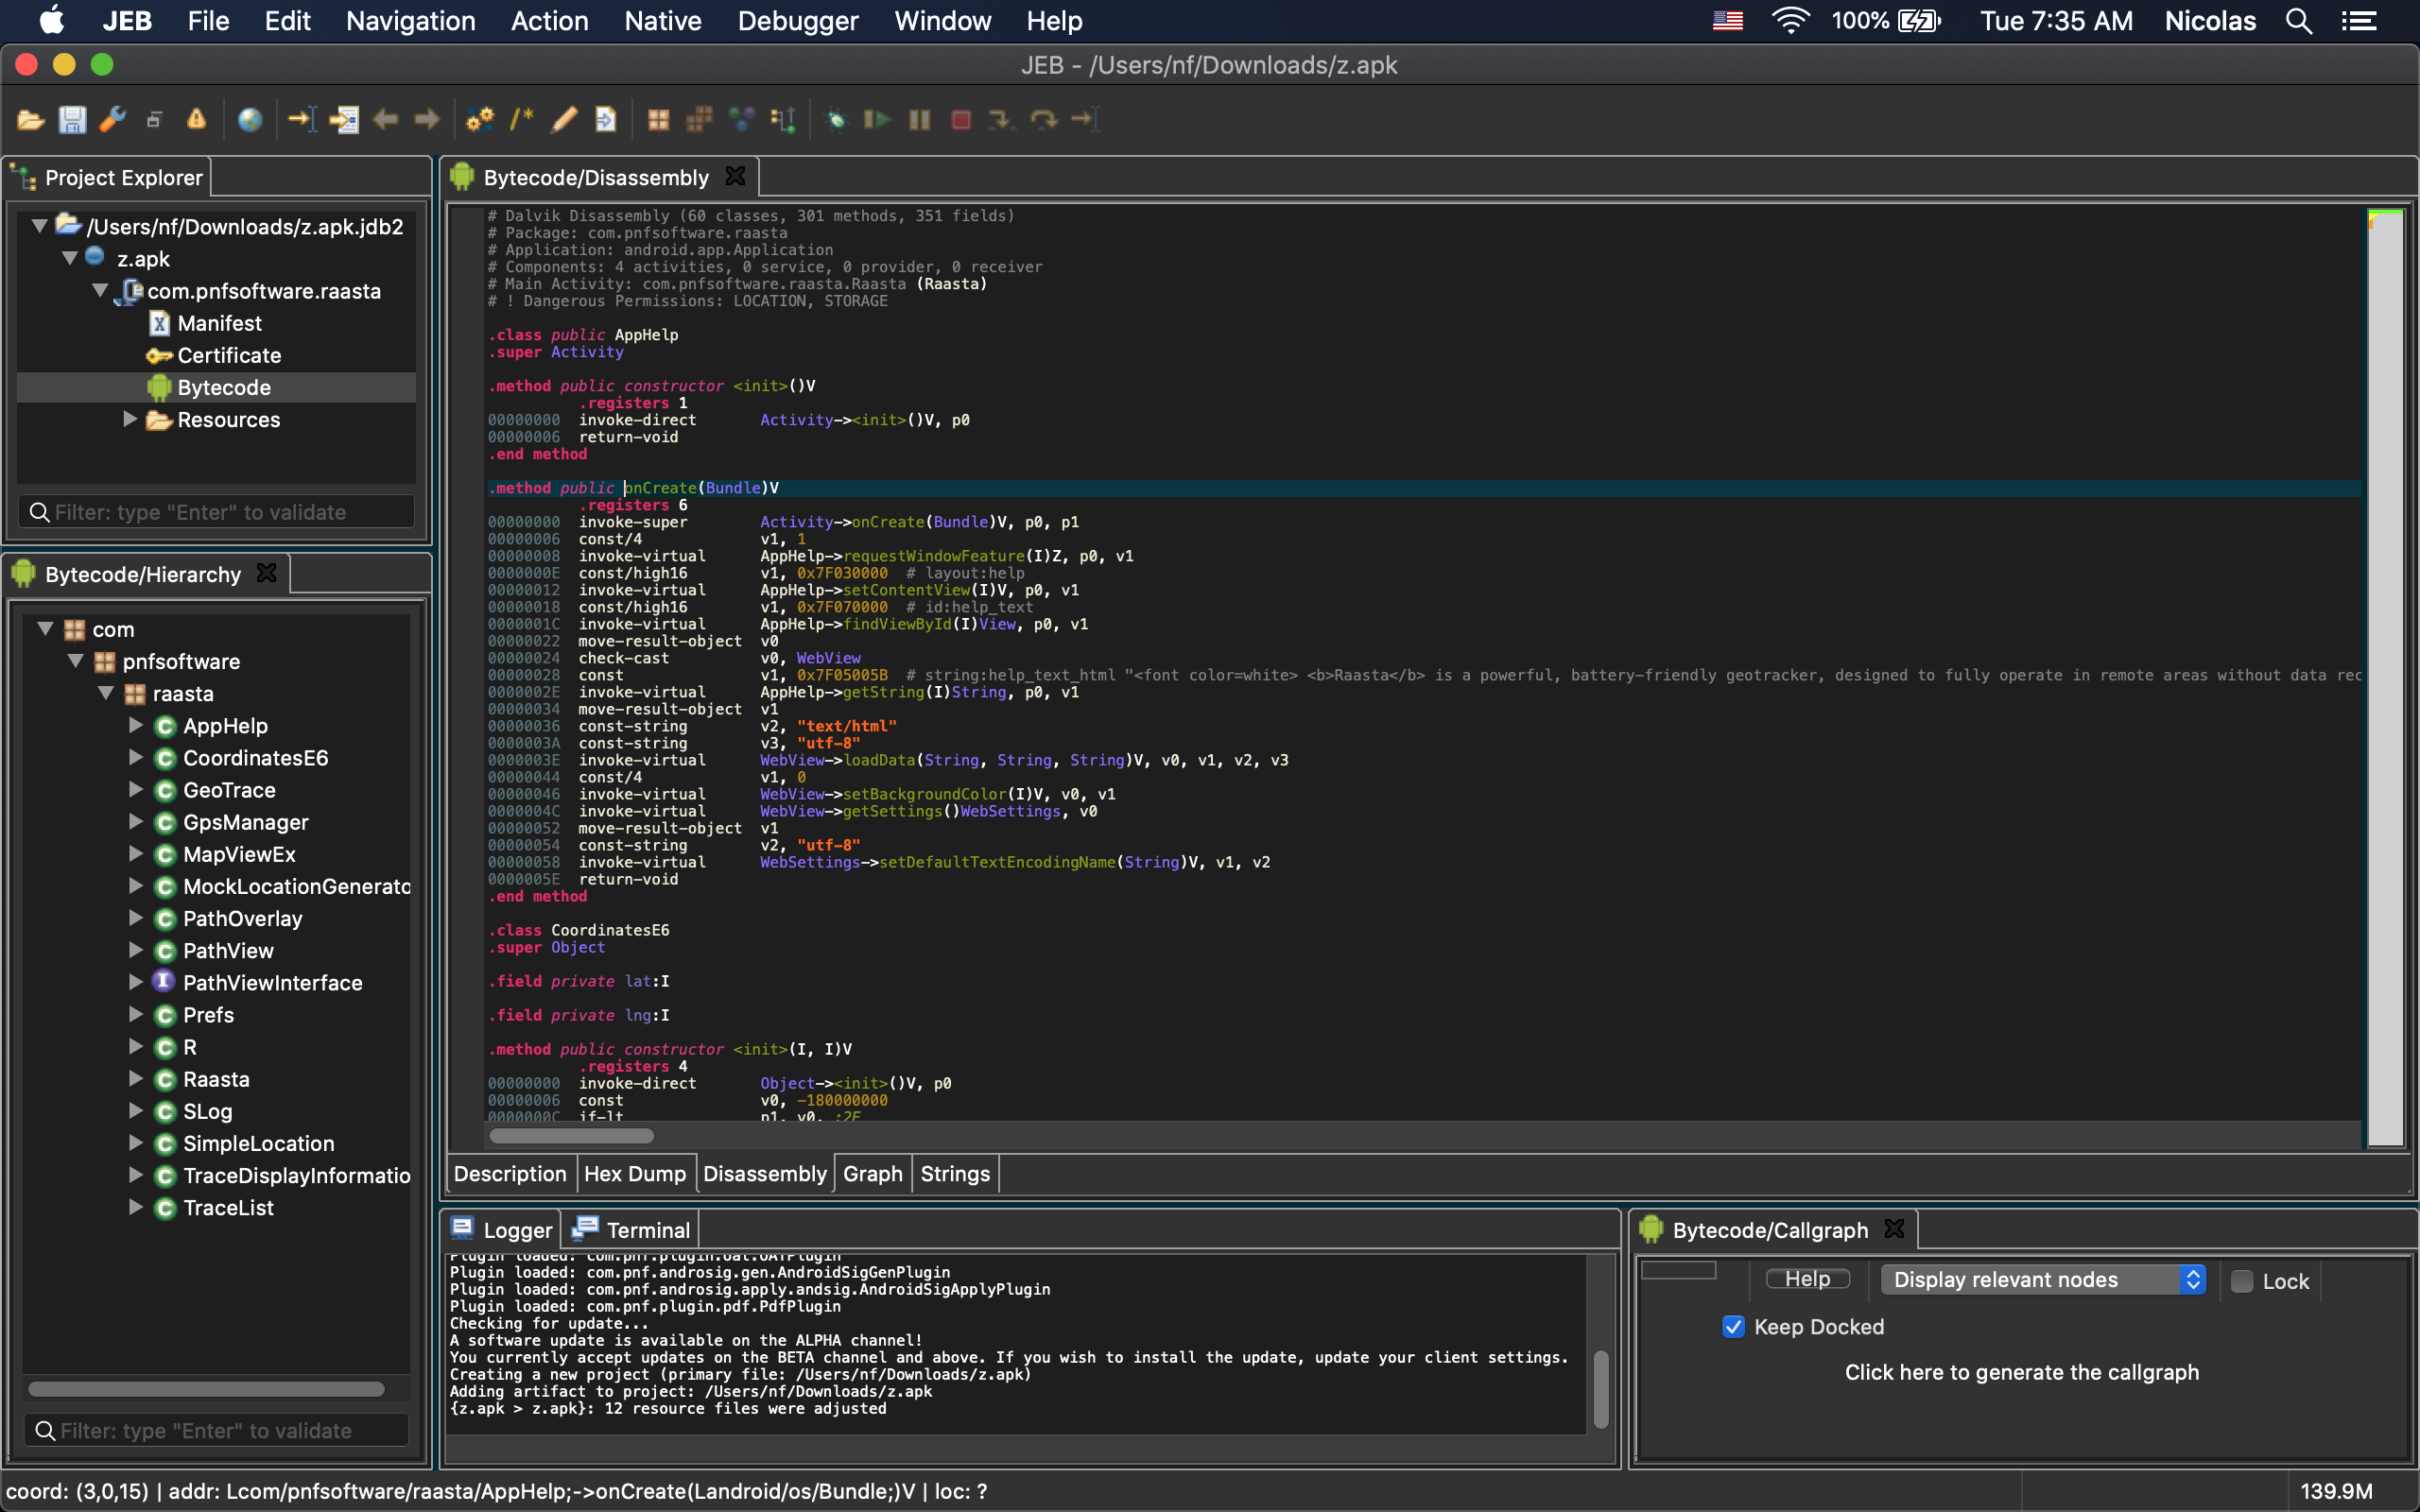Screen dimensions: 2420x1512
Task: Open the Action menu
Action: click(549, 21)
